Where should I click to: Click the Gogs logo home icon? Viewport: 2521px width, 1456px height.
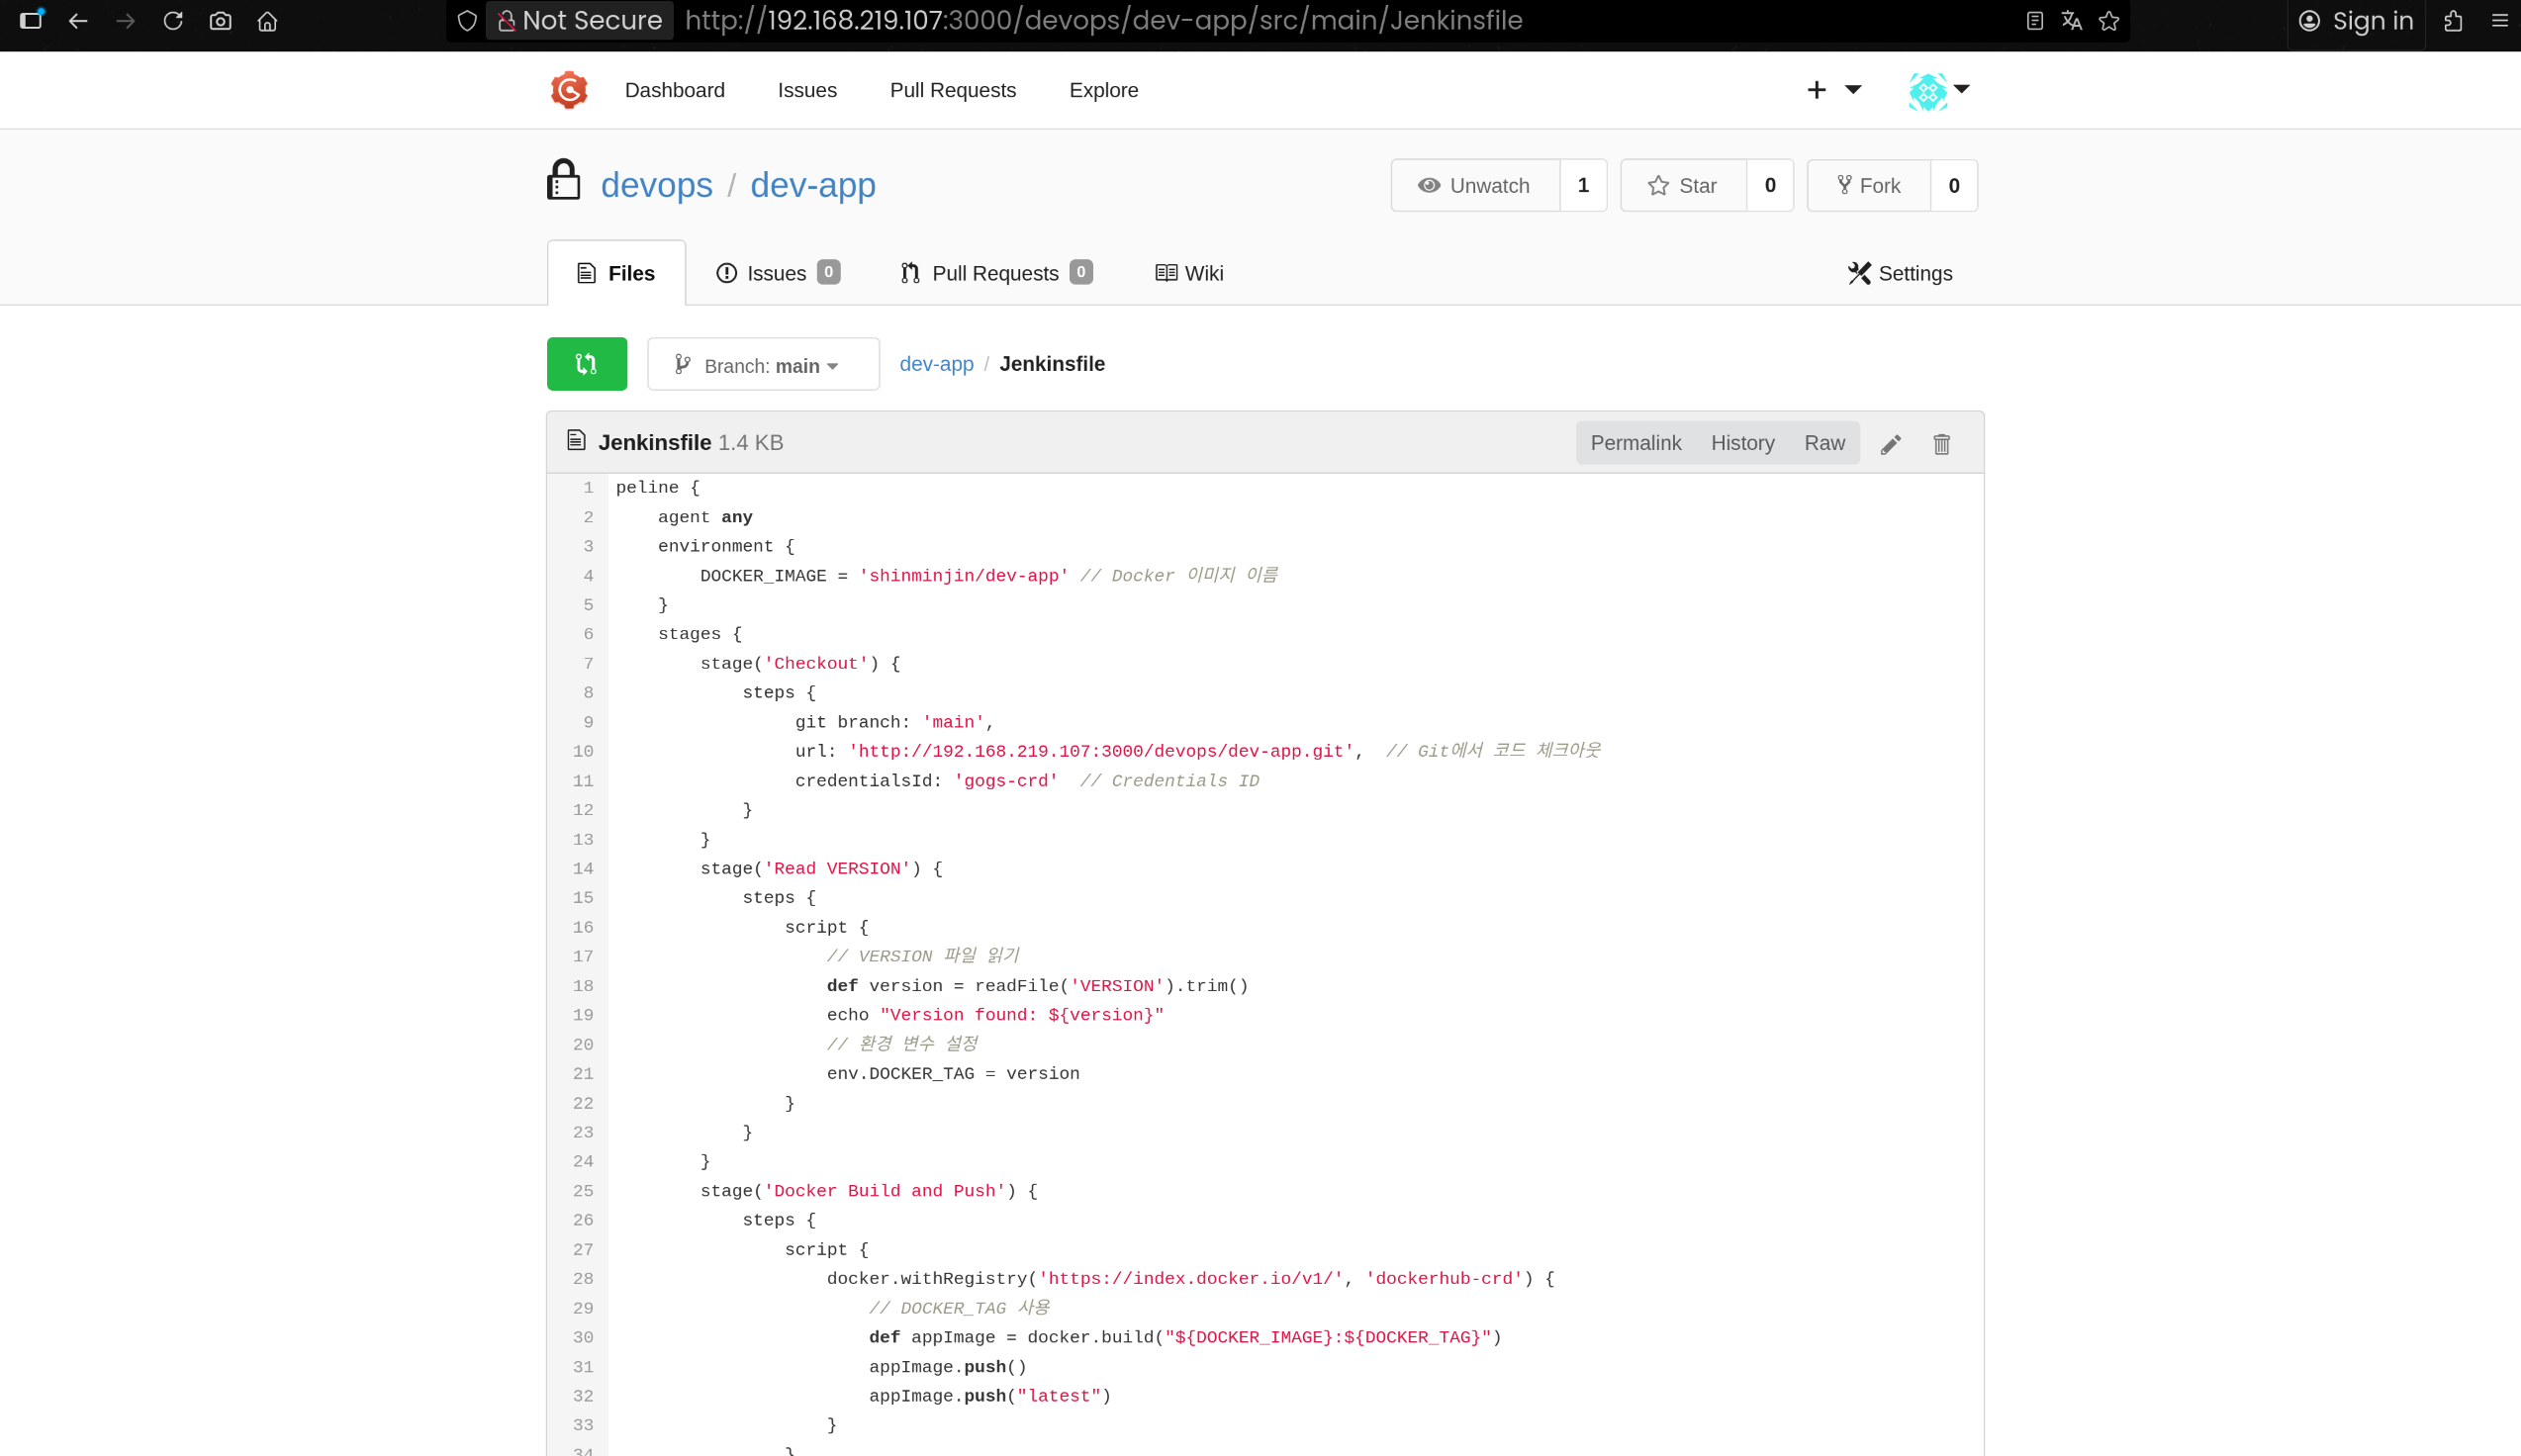pos(569,90)
